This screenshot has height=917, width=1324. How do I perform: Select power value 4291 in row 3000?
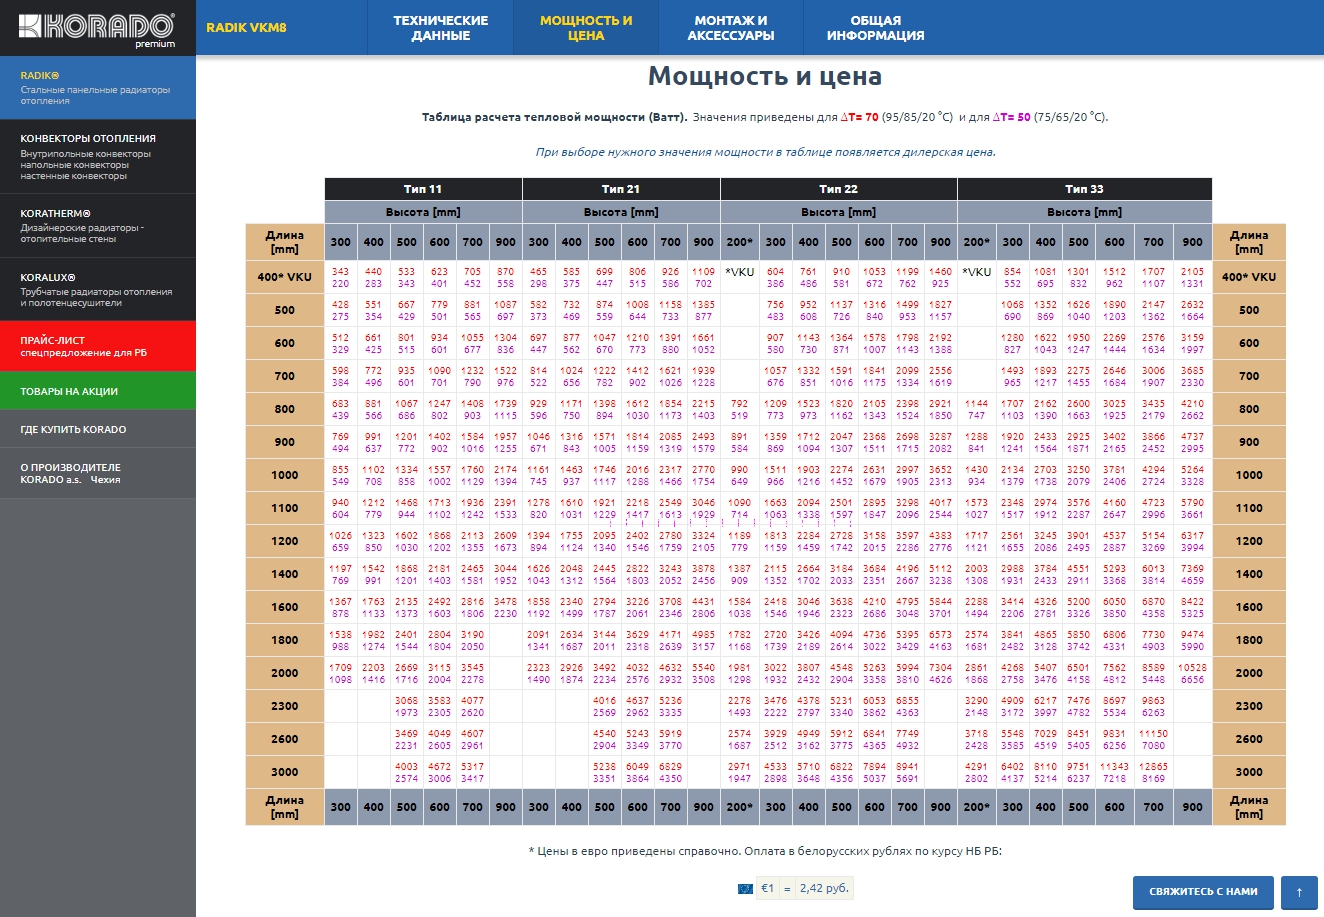click(976, 767)
